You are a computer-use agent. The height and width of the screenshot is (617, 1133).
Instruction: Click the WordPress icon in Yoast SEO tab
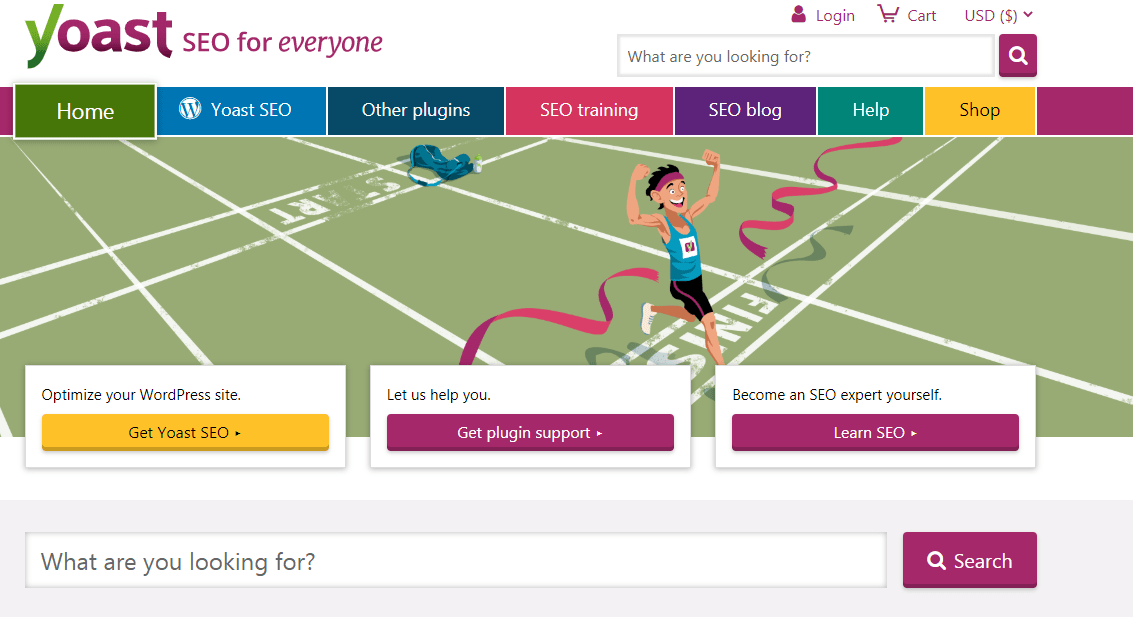click(x=190, y=108)
